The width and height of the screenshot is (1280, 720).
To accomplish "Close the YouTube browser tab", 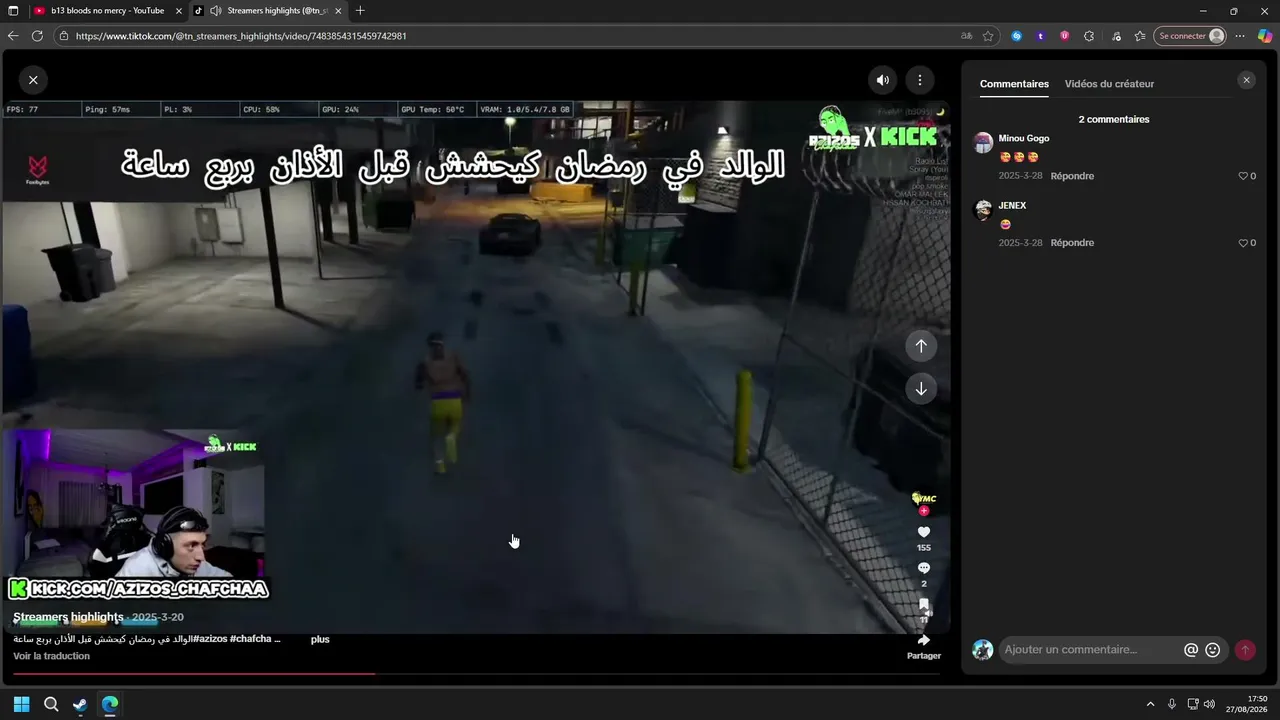I will pos(179,11).
